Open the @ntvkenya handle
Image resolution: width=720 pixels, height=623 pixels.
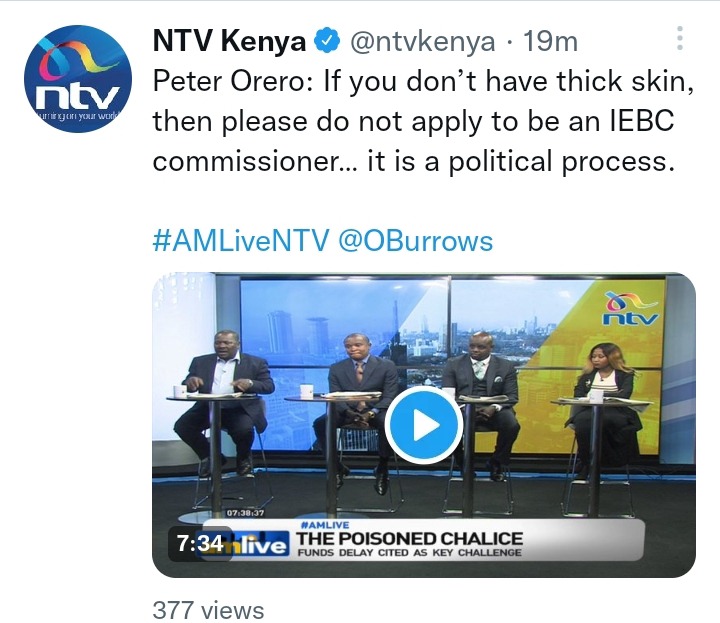[x=423, y=41]
